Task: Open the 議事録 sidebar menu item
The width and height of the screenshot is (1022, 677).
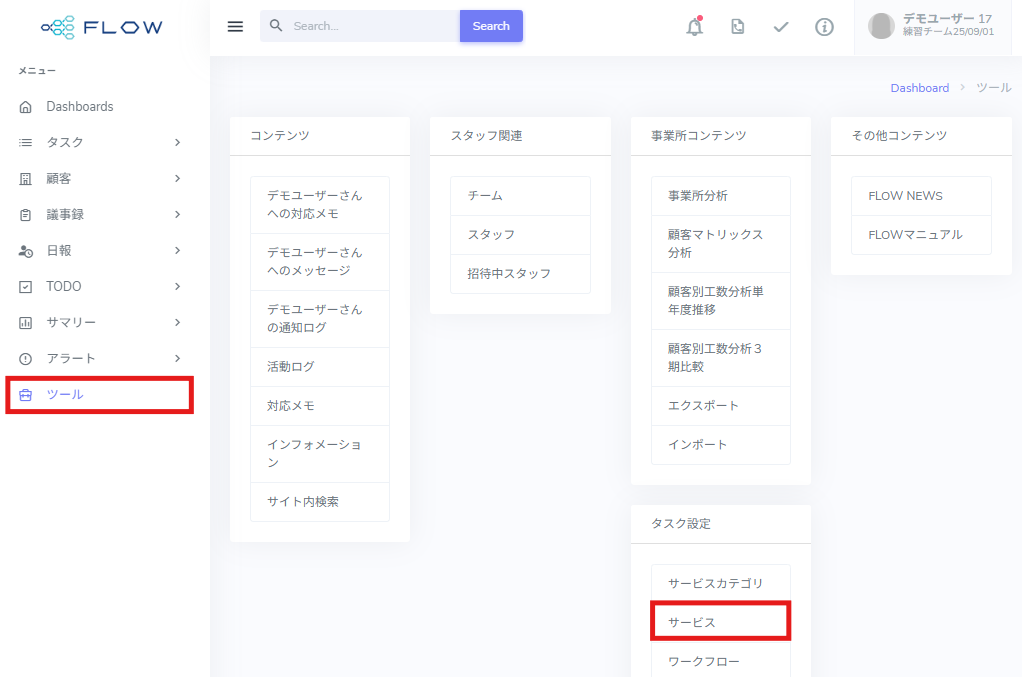Action: (x=65, y=215)
